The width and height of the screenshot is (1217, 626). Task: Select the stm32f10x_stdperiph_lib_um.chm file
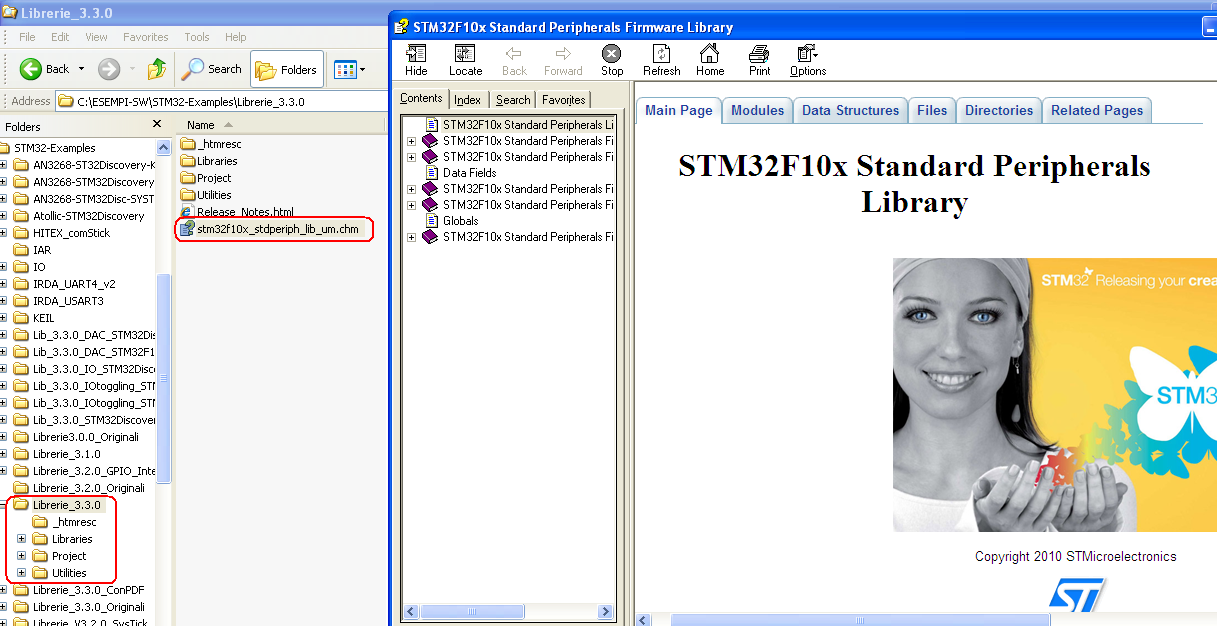269,229
